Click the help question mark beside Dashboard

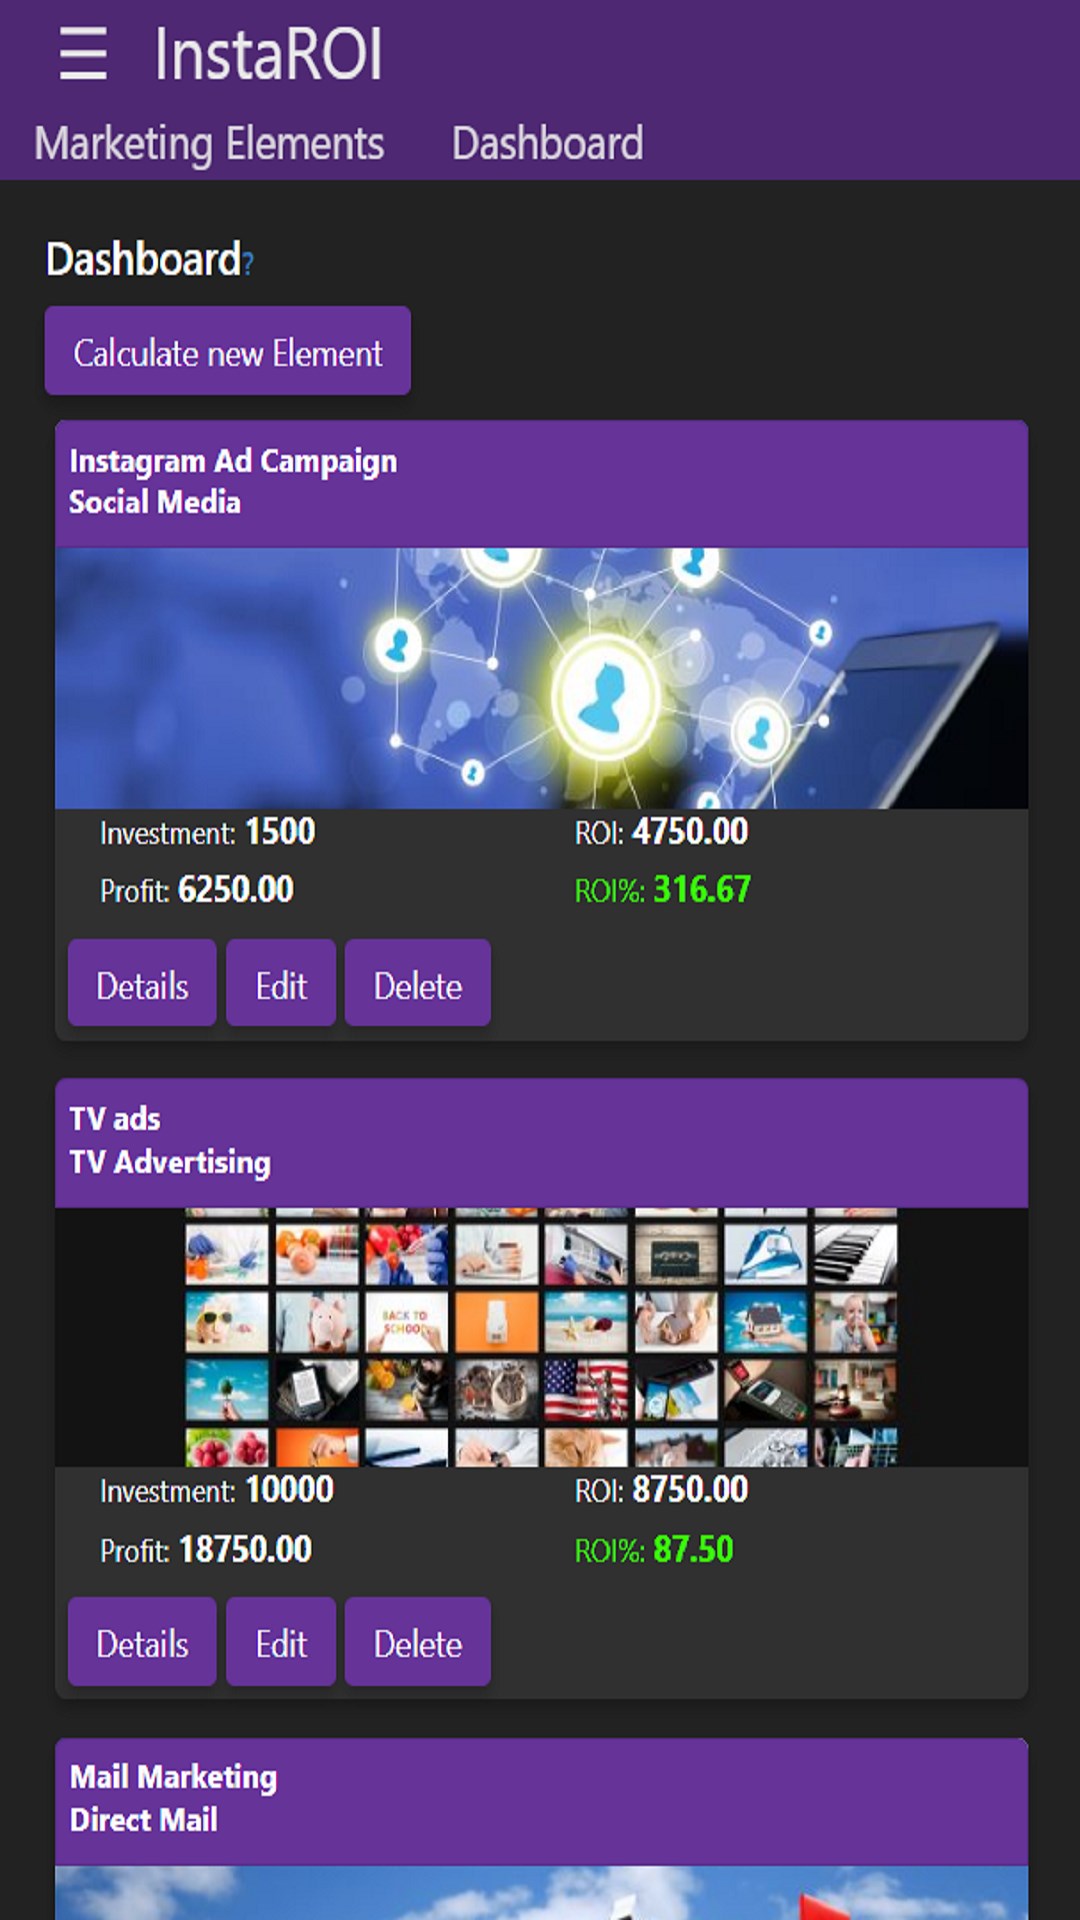(x=248, y=264)
